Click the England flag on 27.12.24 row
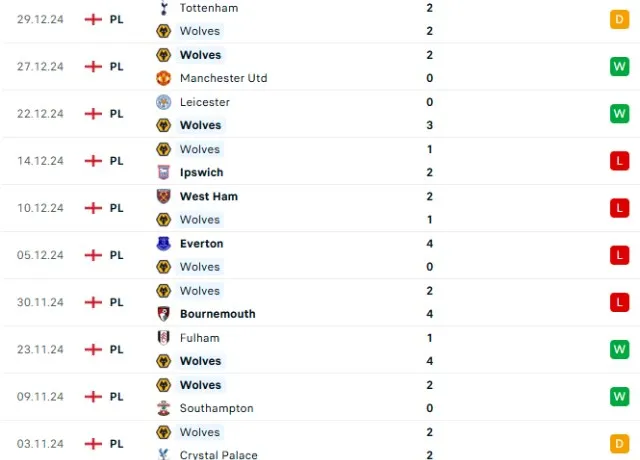 pyautogui.click(x=93, y=66)
